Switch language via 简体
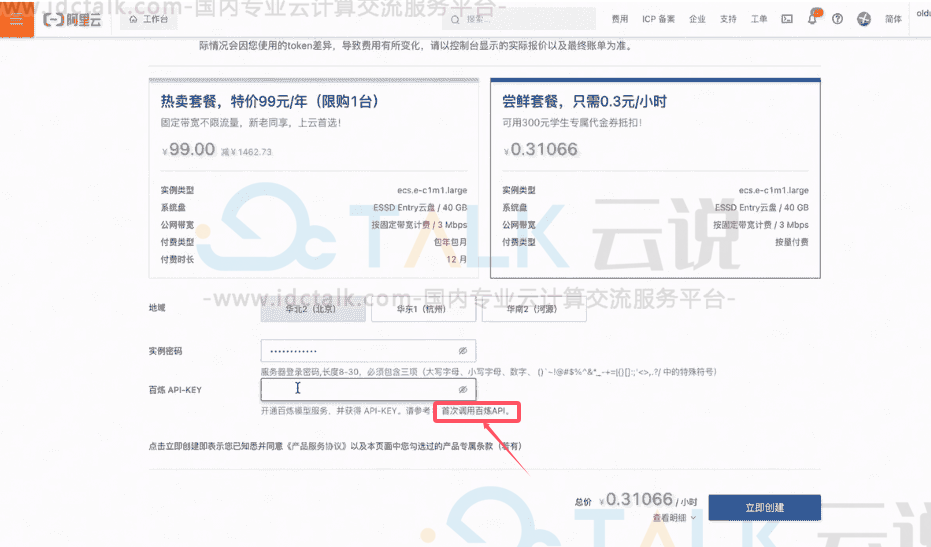The width and height of the screenshot is (931, 547). point(893,19)
